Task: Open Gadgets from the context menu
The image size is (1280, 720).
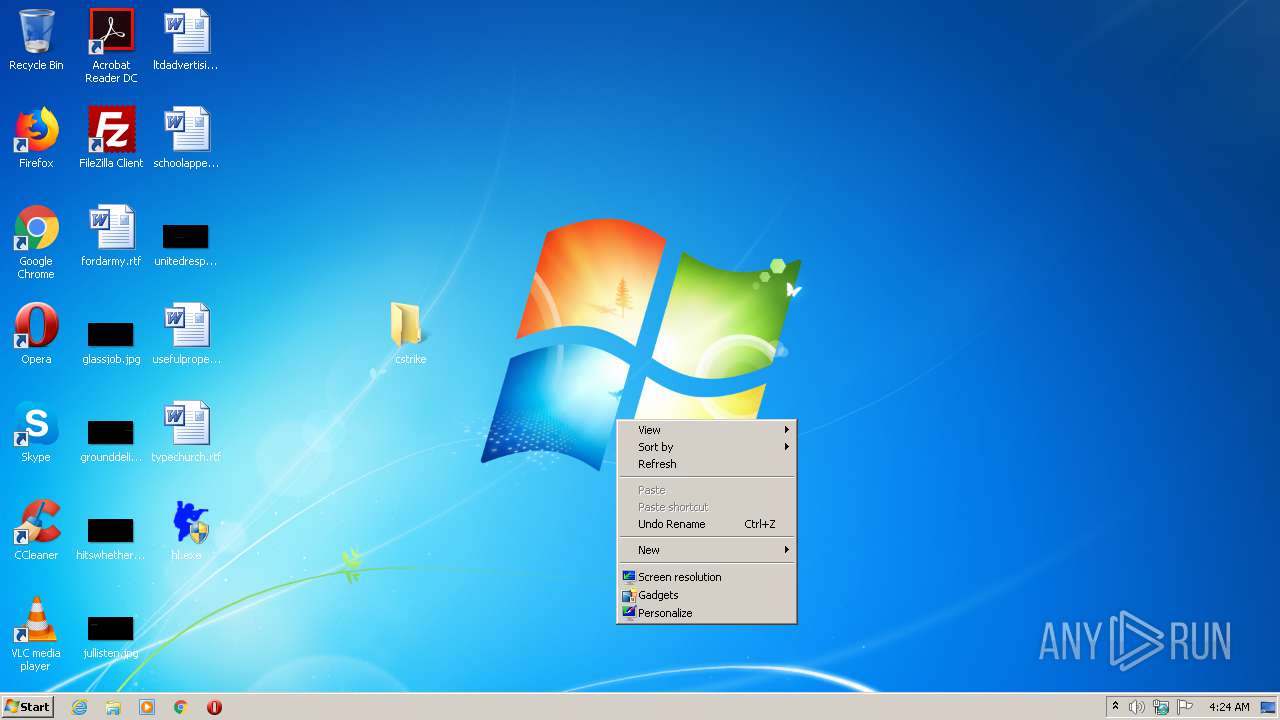Action: coord(707,595)
